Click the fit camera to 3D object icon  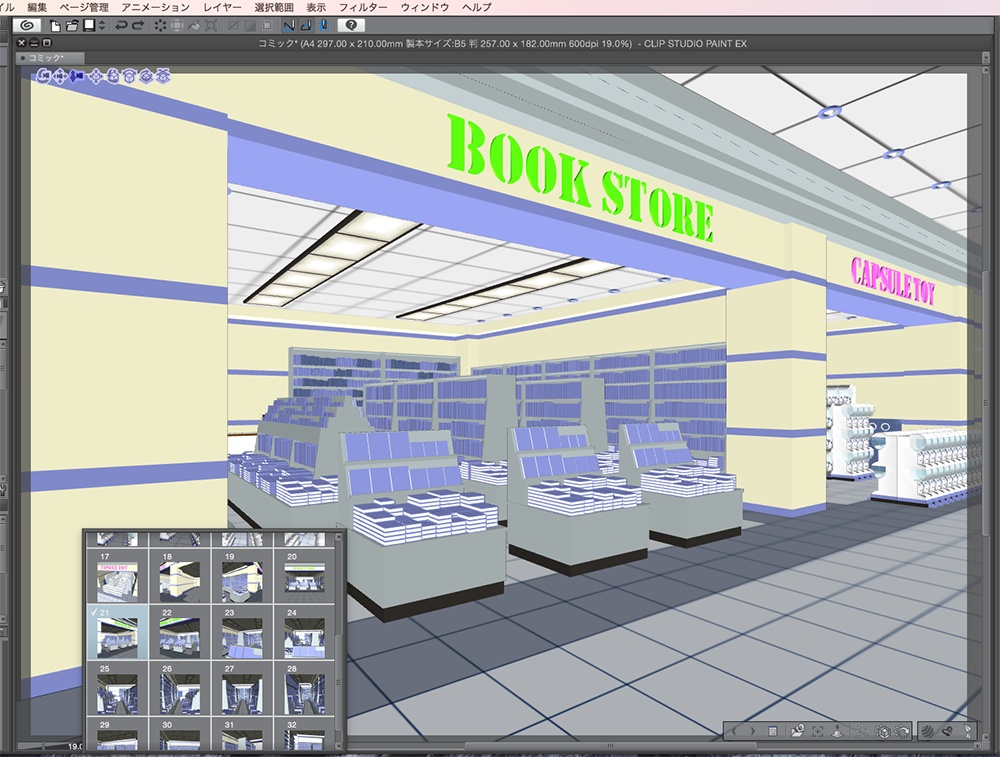(817, 731)
